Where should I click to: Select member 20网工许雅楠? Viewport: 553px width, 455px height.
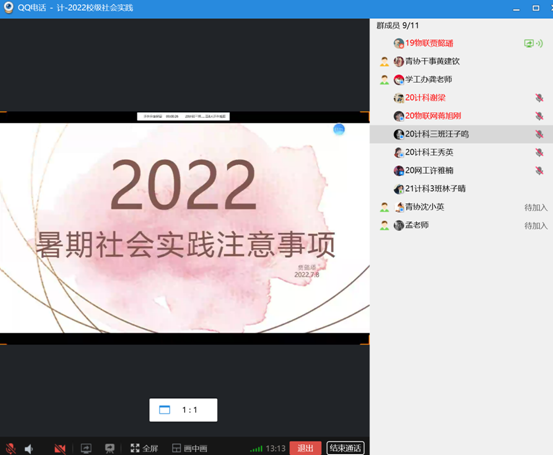point(461,171)
